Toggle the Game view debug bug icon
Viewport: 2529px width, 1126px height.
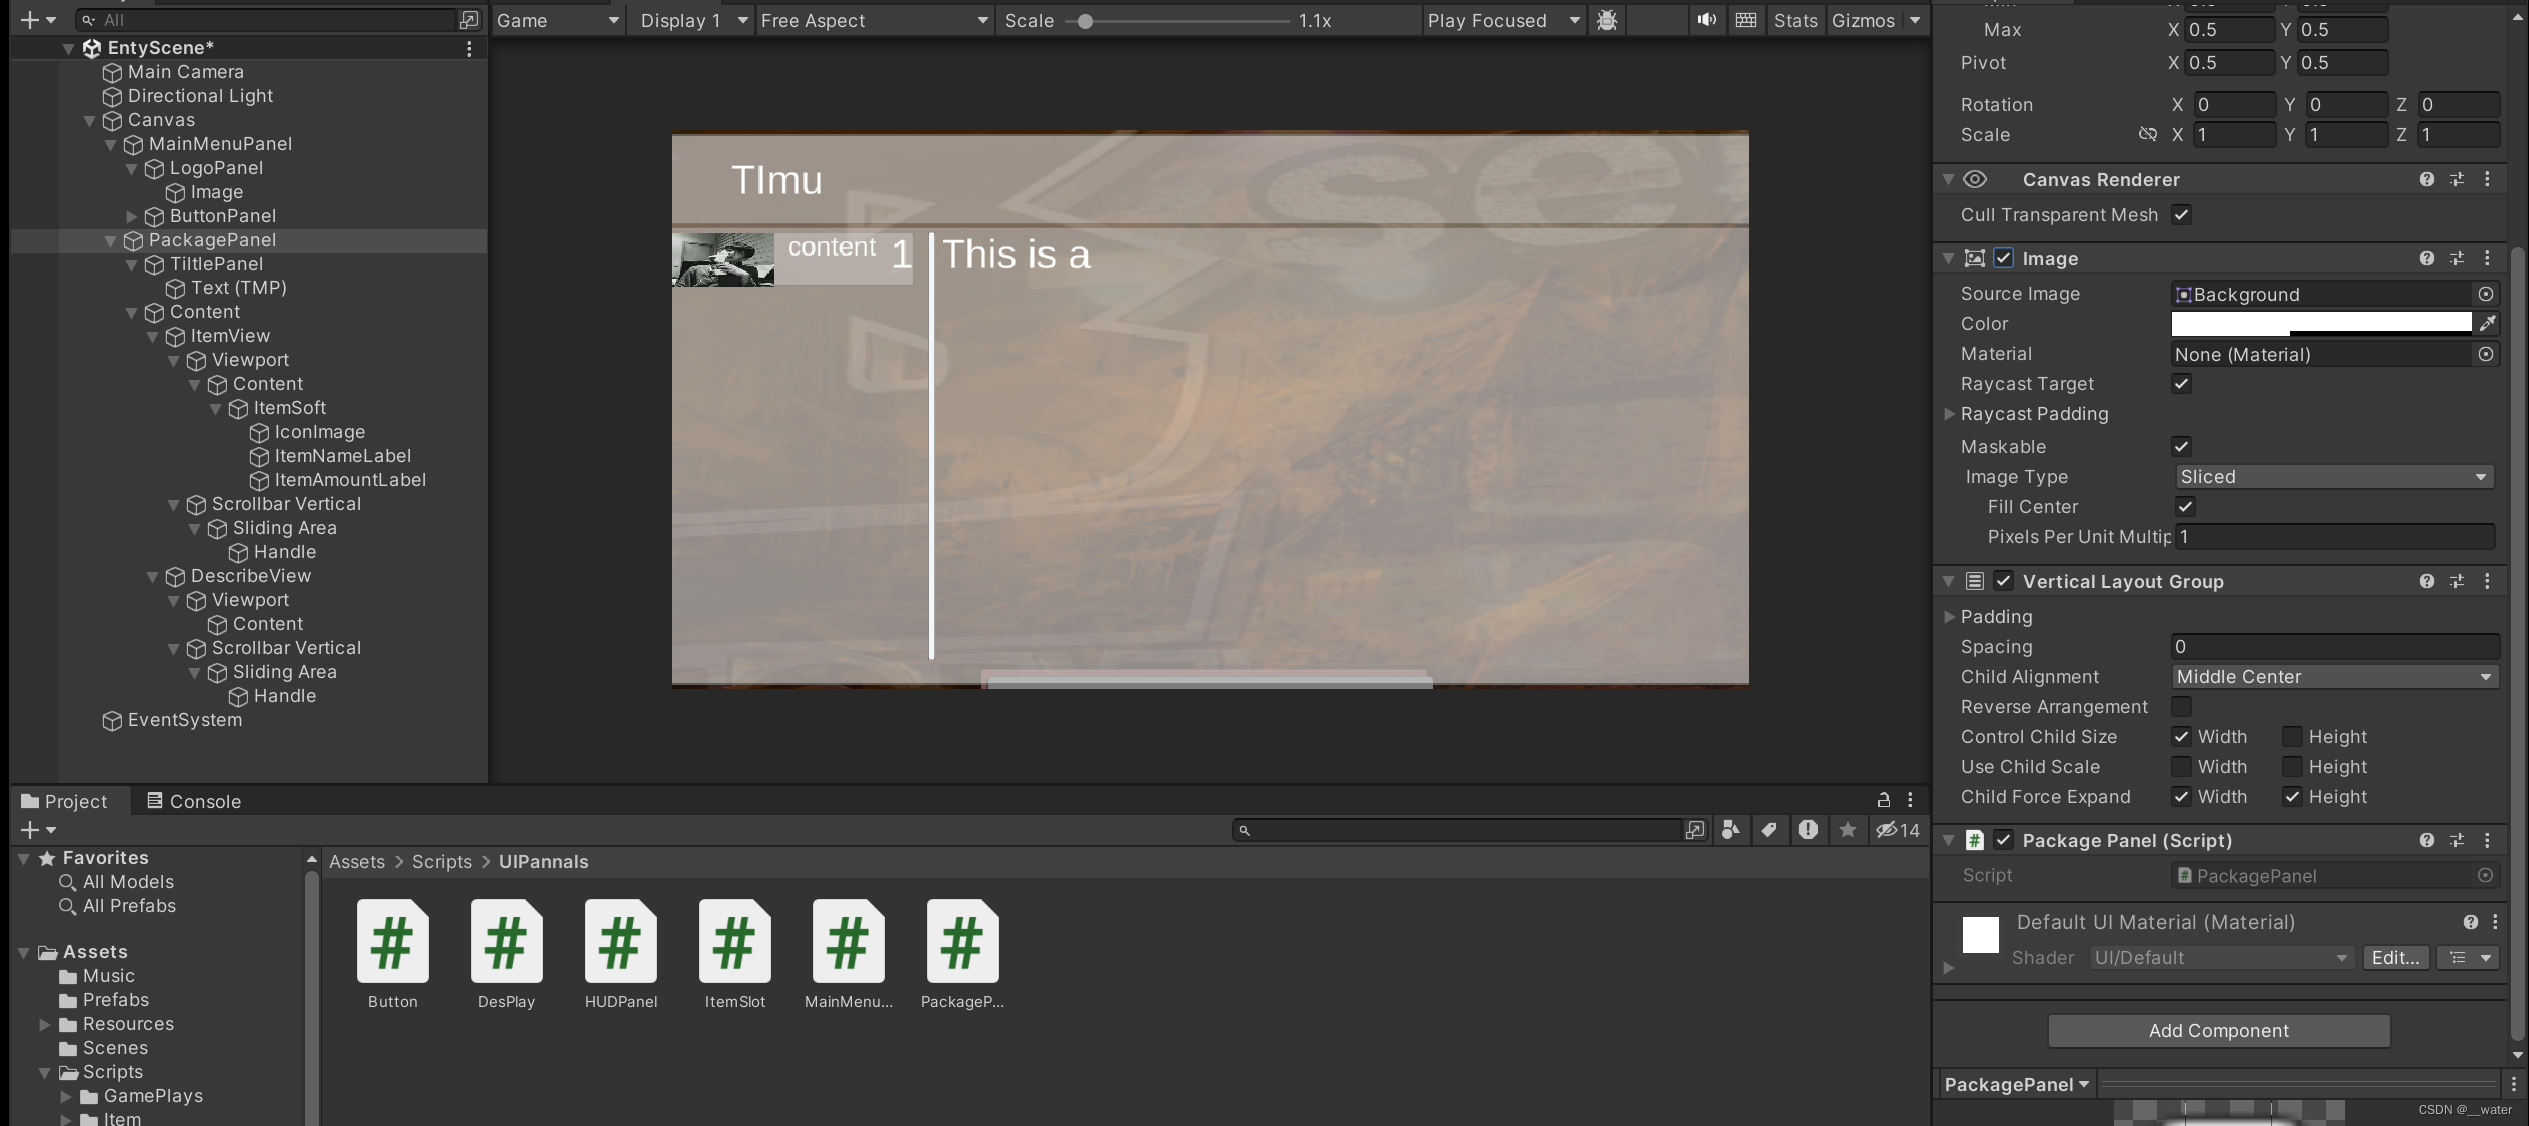click(1607, 20)
